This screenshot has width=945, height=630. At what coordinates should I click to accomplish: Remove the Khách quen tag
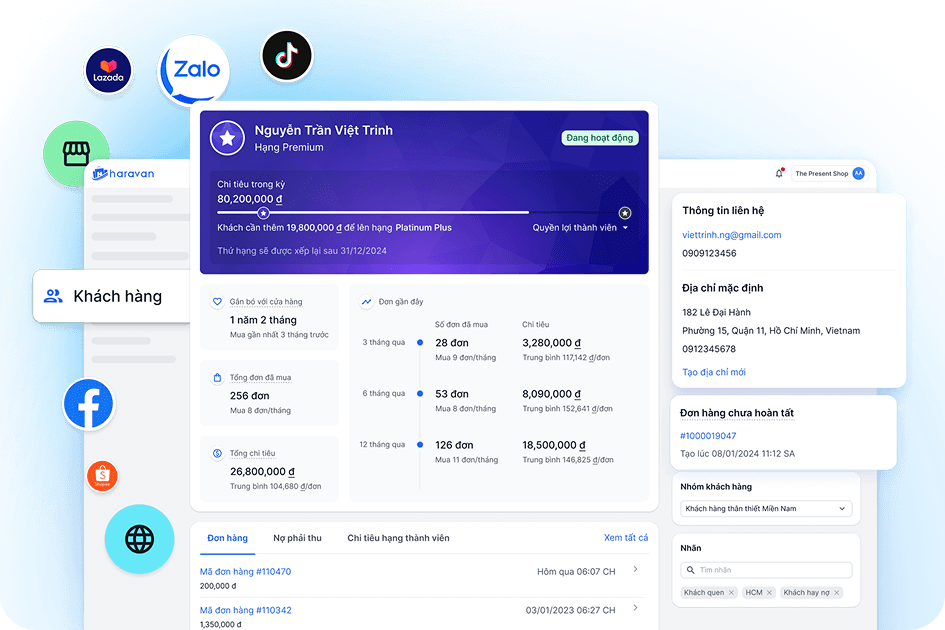pos(731,593)
